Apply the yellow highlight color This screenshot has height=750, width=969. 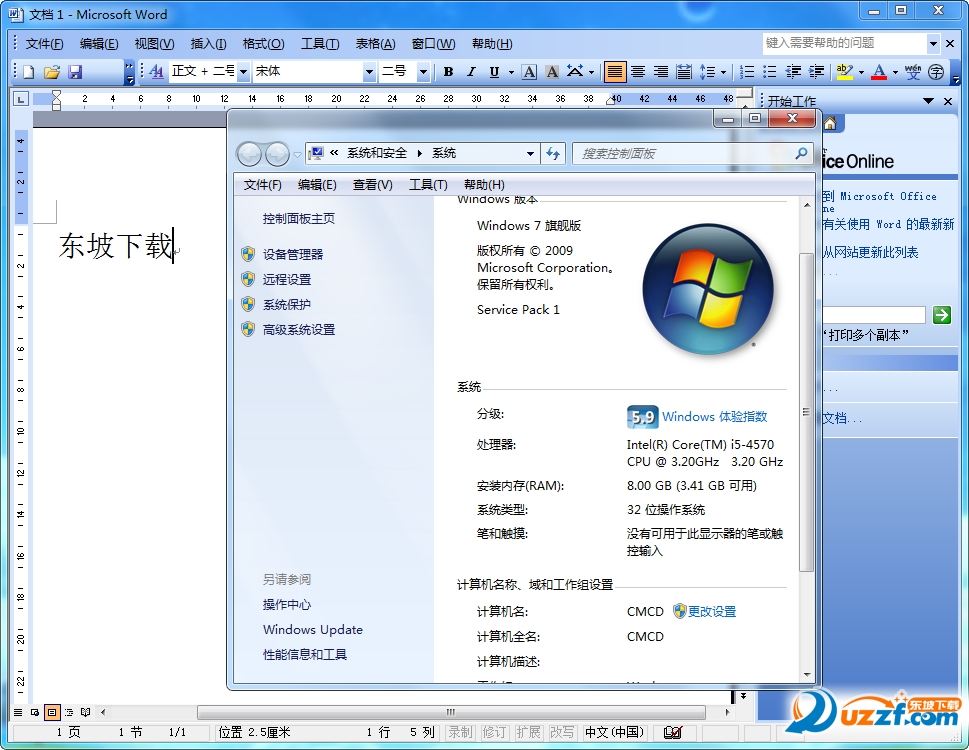(844, 72)
